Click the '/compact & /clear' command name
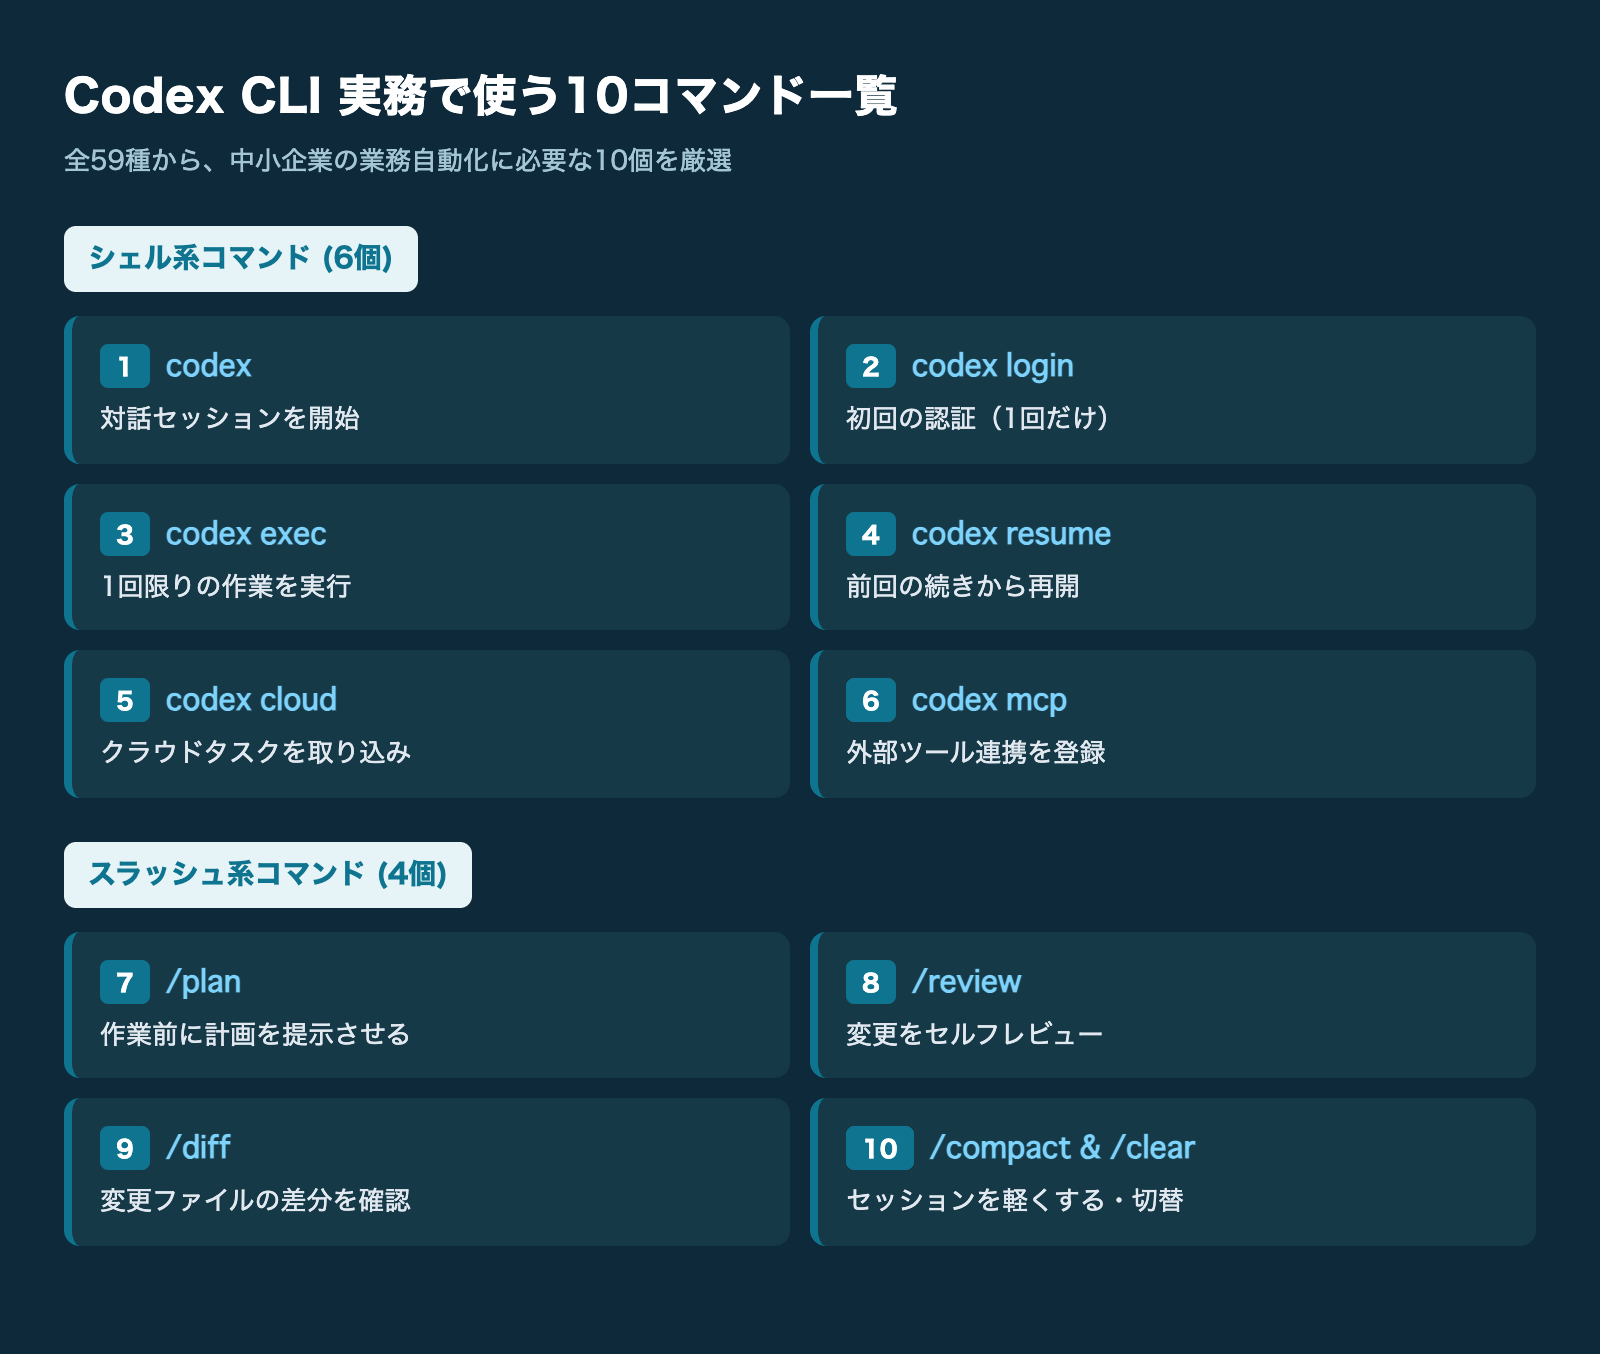The image size is (1600, 1354). (1062, 1148)
